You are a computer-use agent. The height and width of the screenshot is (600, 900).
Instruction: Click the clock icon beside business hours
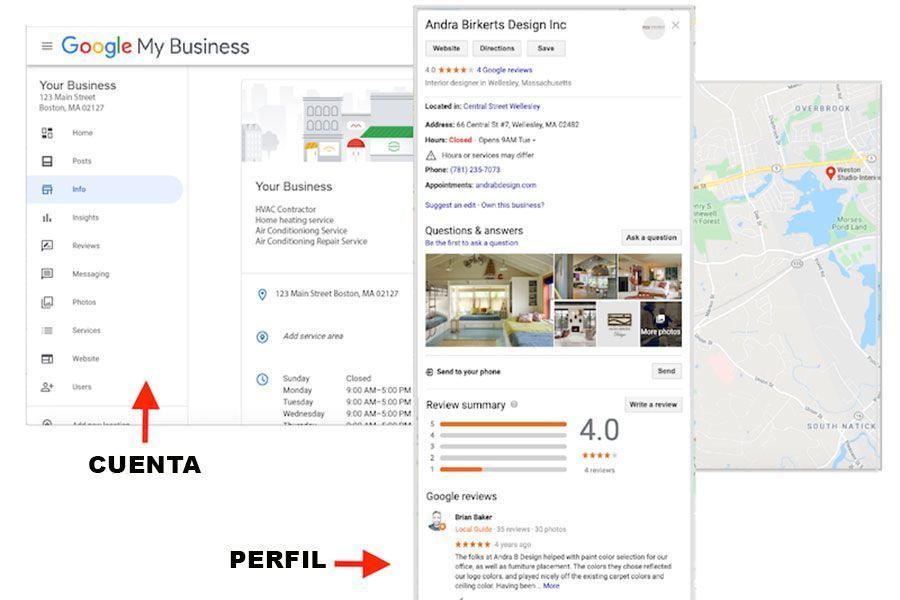(262, 380)
